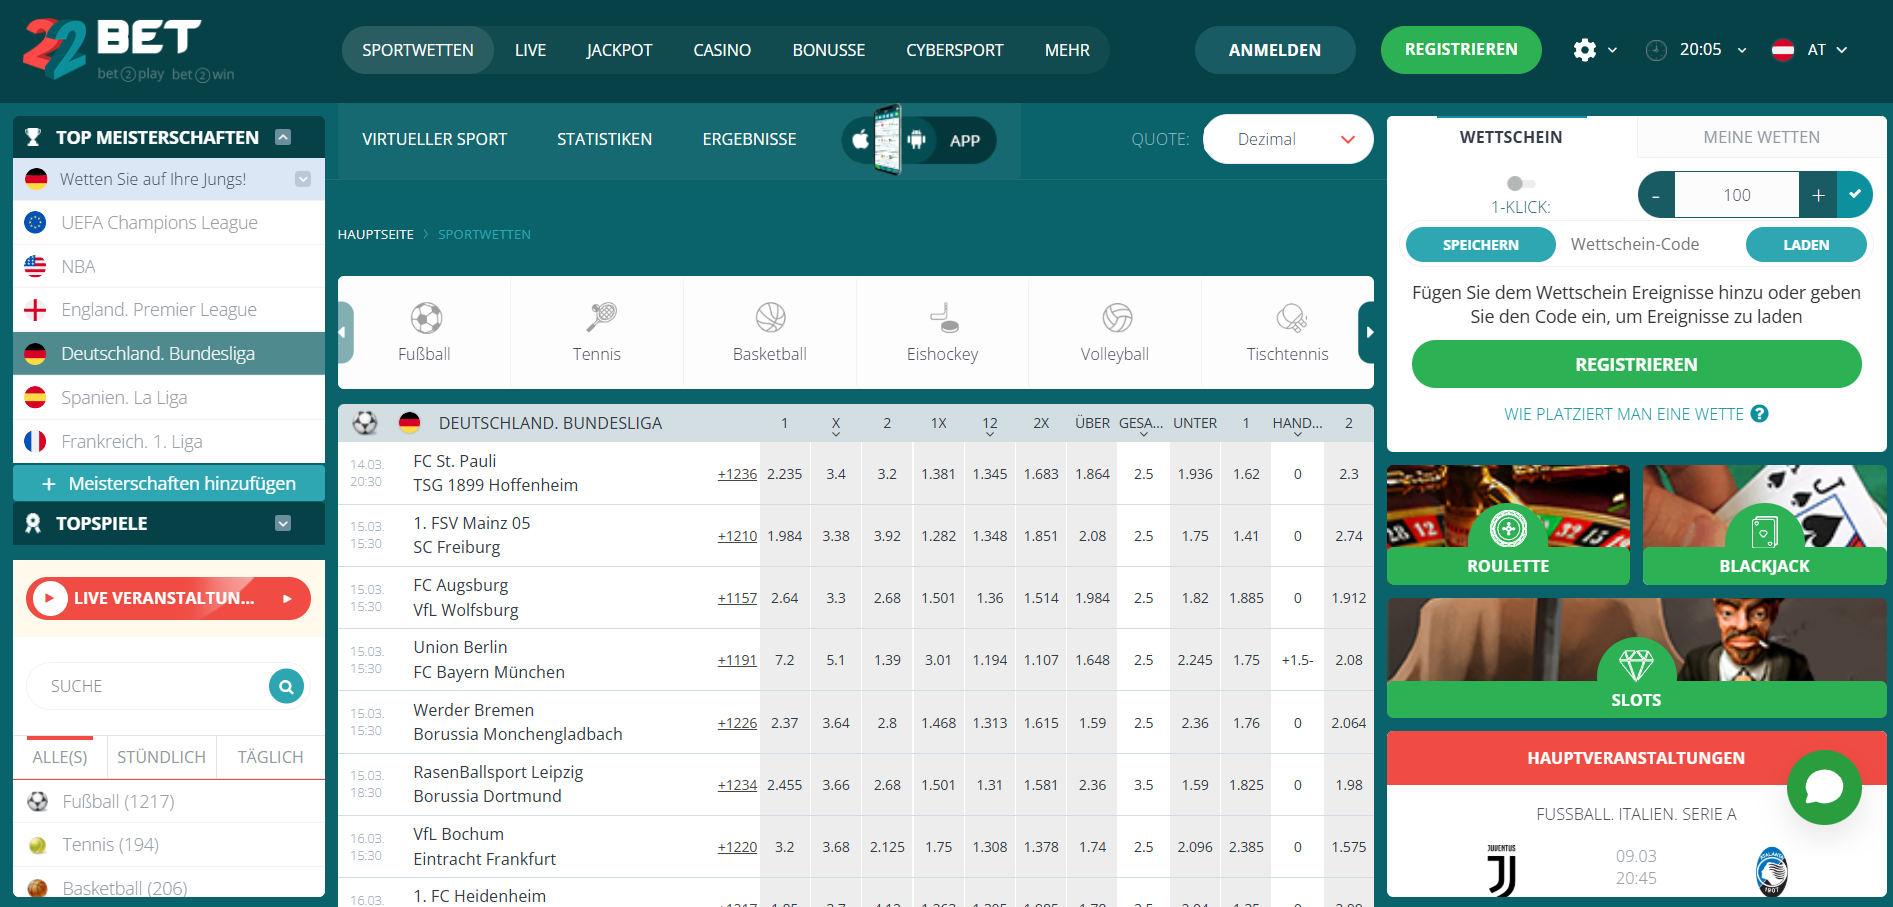The height and width of the screenshot is (907, 1893).
Task: Open the AT language dropdown
Action: (1842, 50)
